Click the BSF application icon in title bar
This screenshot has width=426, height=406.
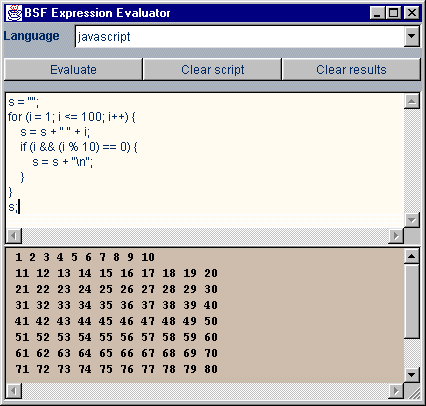(x=14, y=13)
